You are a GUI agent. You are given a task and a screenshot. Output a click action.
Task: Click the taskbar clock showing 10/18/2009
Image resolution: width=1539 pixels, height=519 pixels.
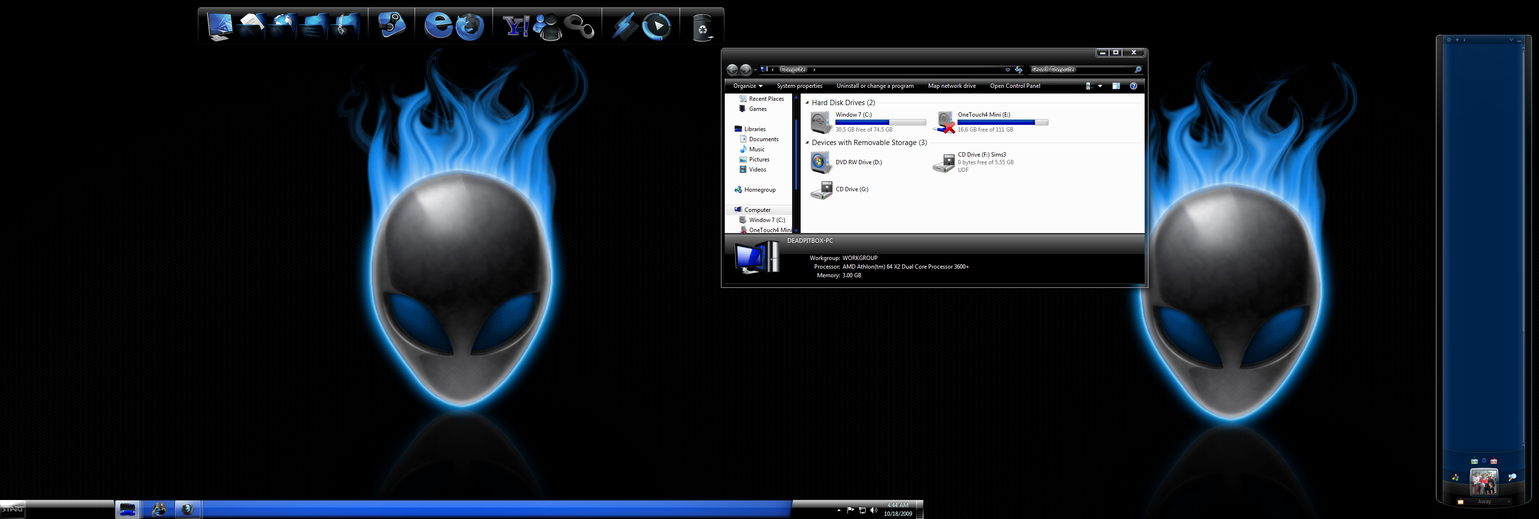point(898,509)
